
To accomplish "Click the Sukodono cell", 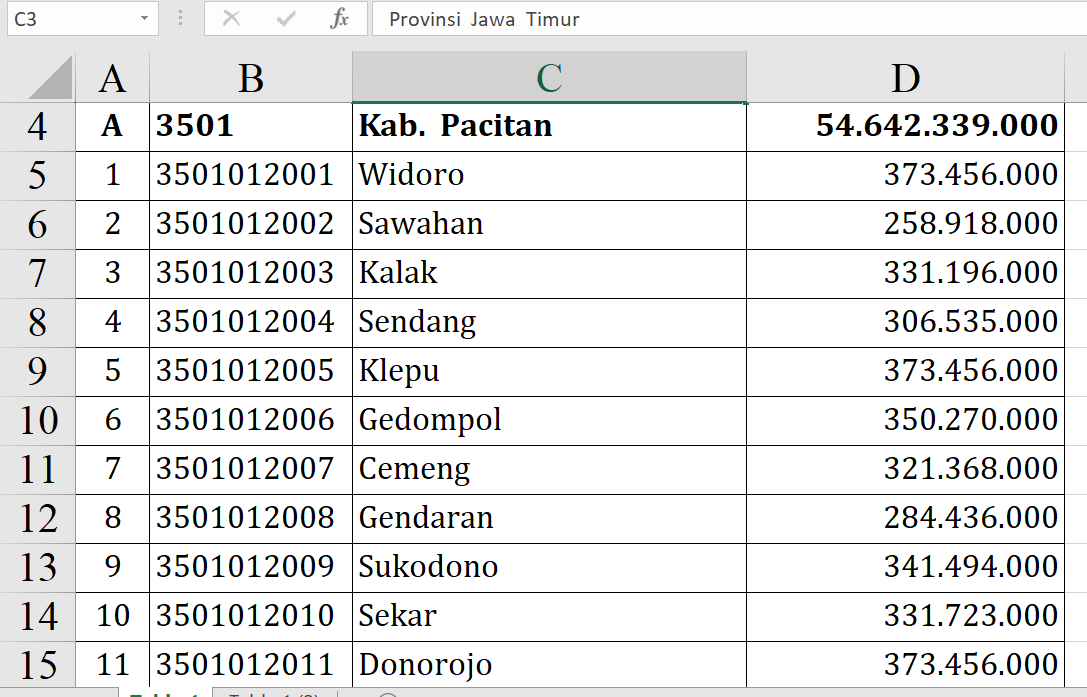I will [549, 567].
